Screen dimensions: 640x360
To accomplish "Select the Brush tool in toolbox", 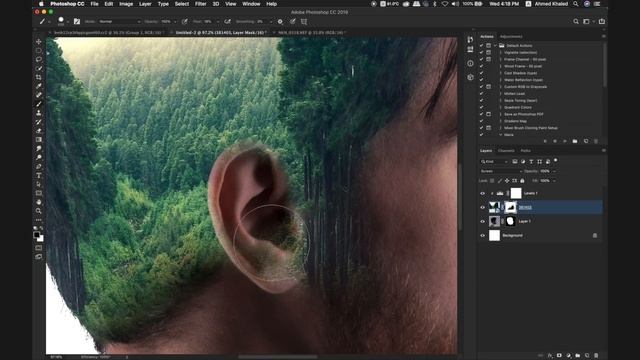I will click(x=39, y=104).
